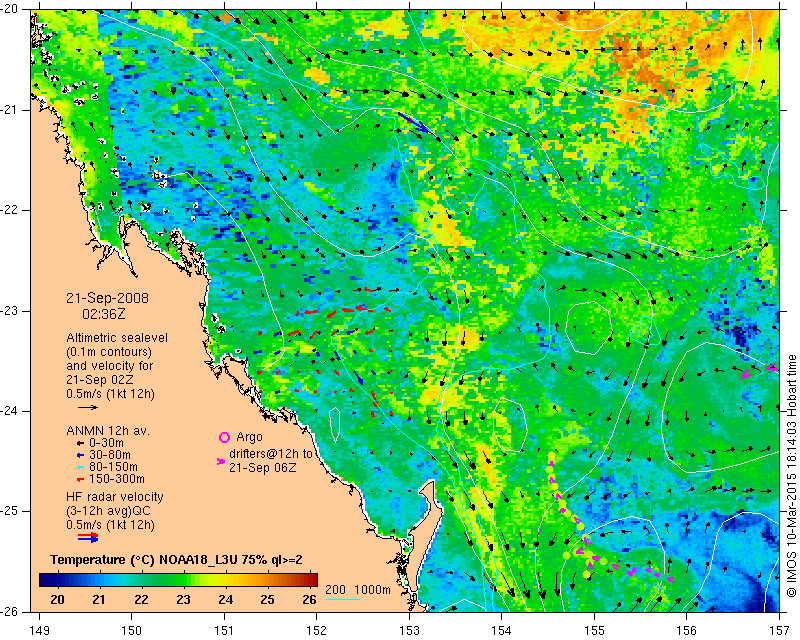Click the colorbar tick label 21

point(99,599)
